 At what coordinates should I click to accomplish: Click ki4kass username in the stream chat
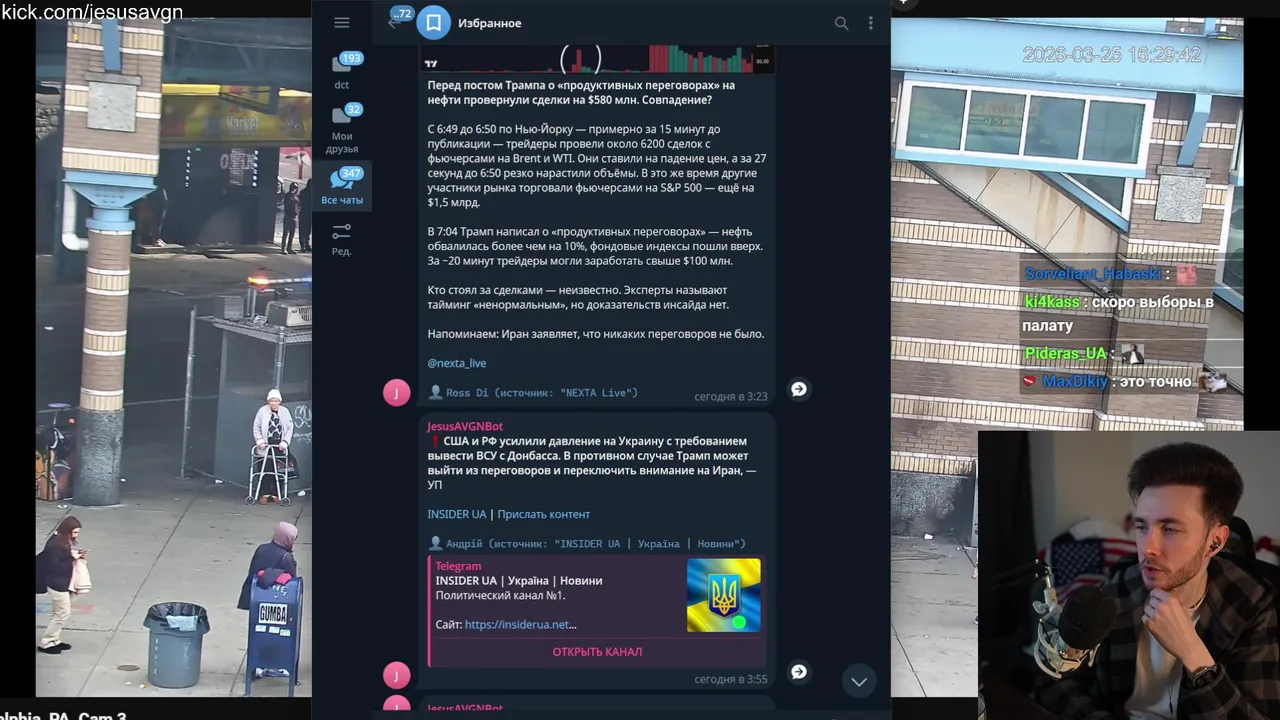1052,302
